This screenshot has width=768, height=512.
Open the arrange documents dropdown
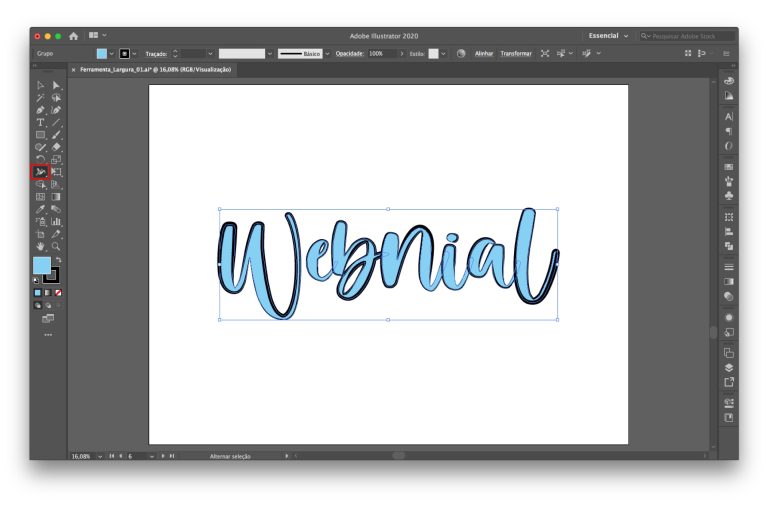pyautogui.click(x=97, y=35)
